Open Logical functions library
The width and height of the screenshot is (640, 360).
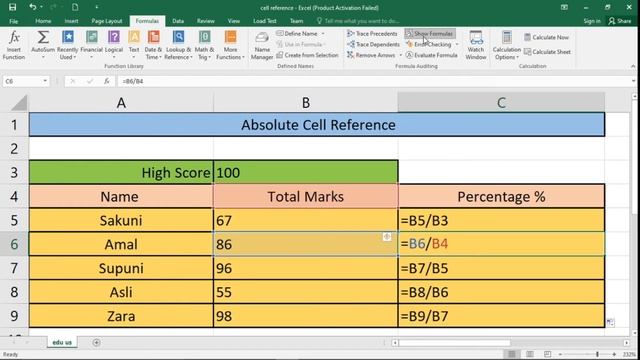tap(114, 45)
